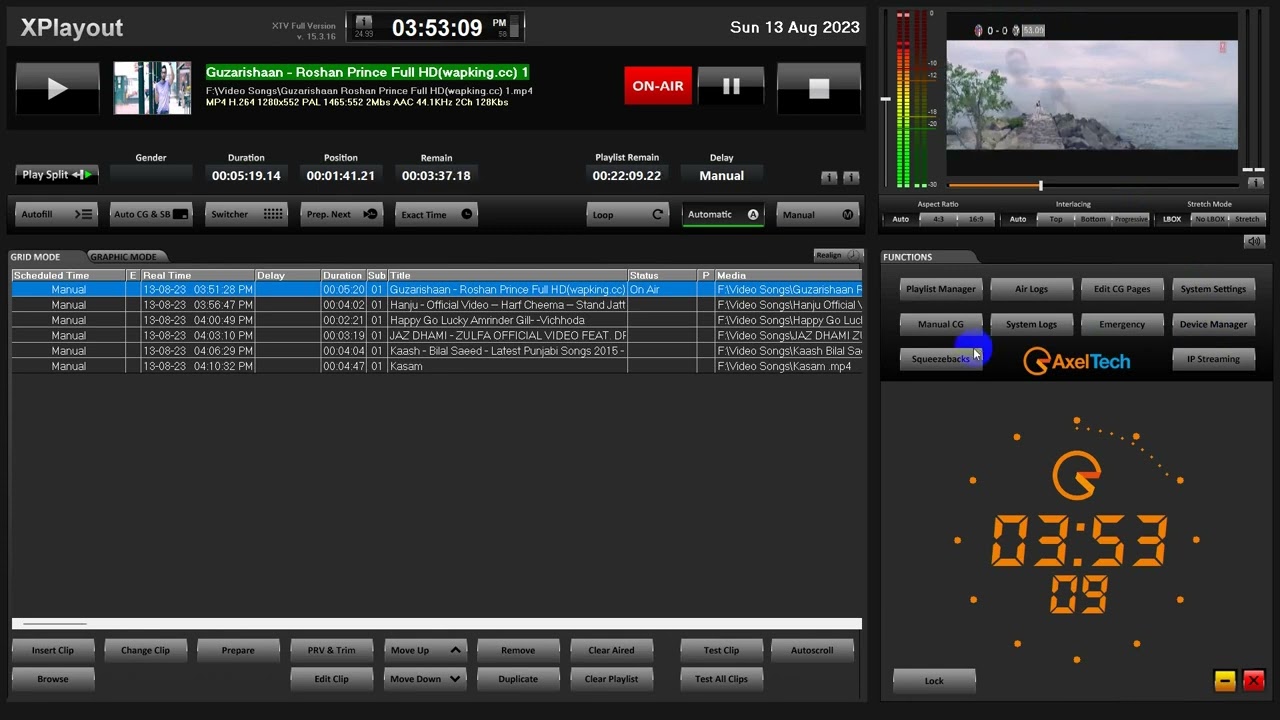1280x720 pixels.
Task: Click Test All Clips button
Action: [721, 679]
